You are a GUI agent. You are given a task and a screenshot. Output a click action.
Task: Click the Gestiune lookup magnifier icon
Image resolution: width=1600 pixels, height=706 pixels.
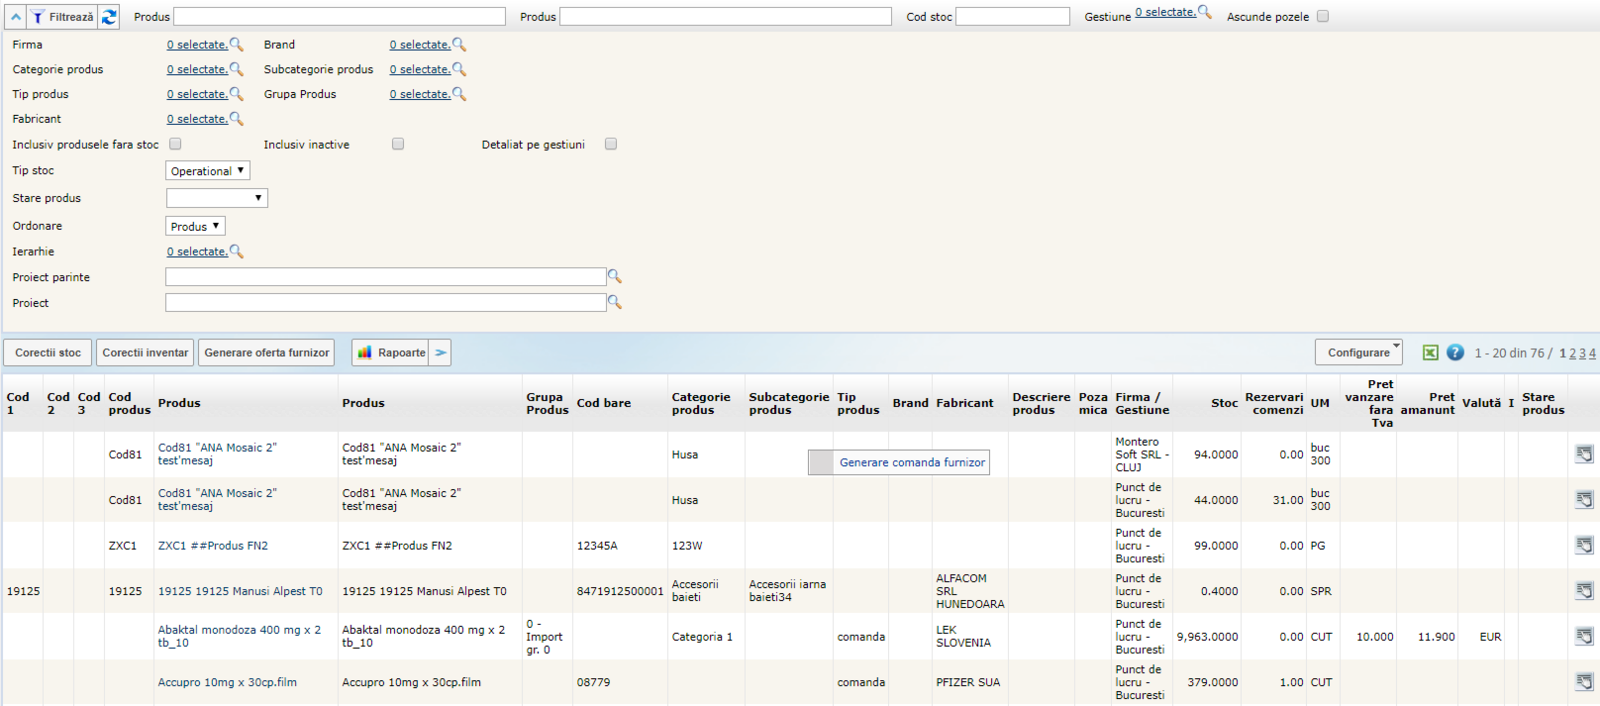coord(1205,12)
